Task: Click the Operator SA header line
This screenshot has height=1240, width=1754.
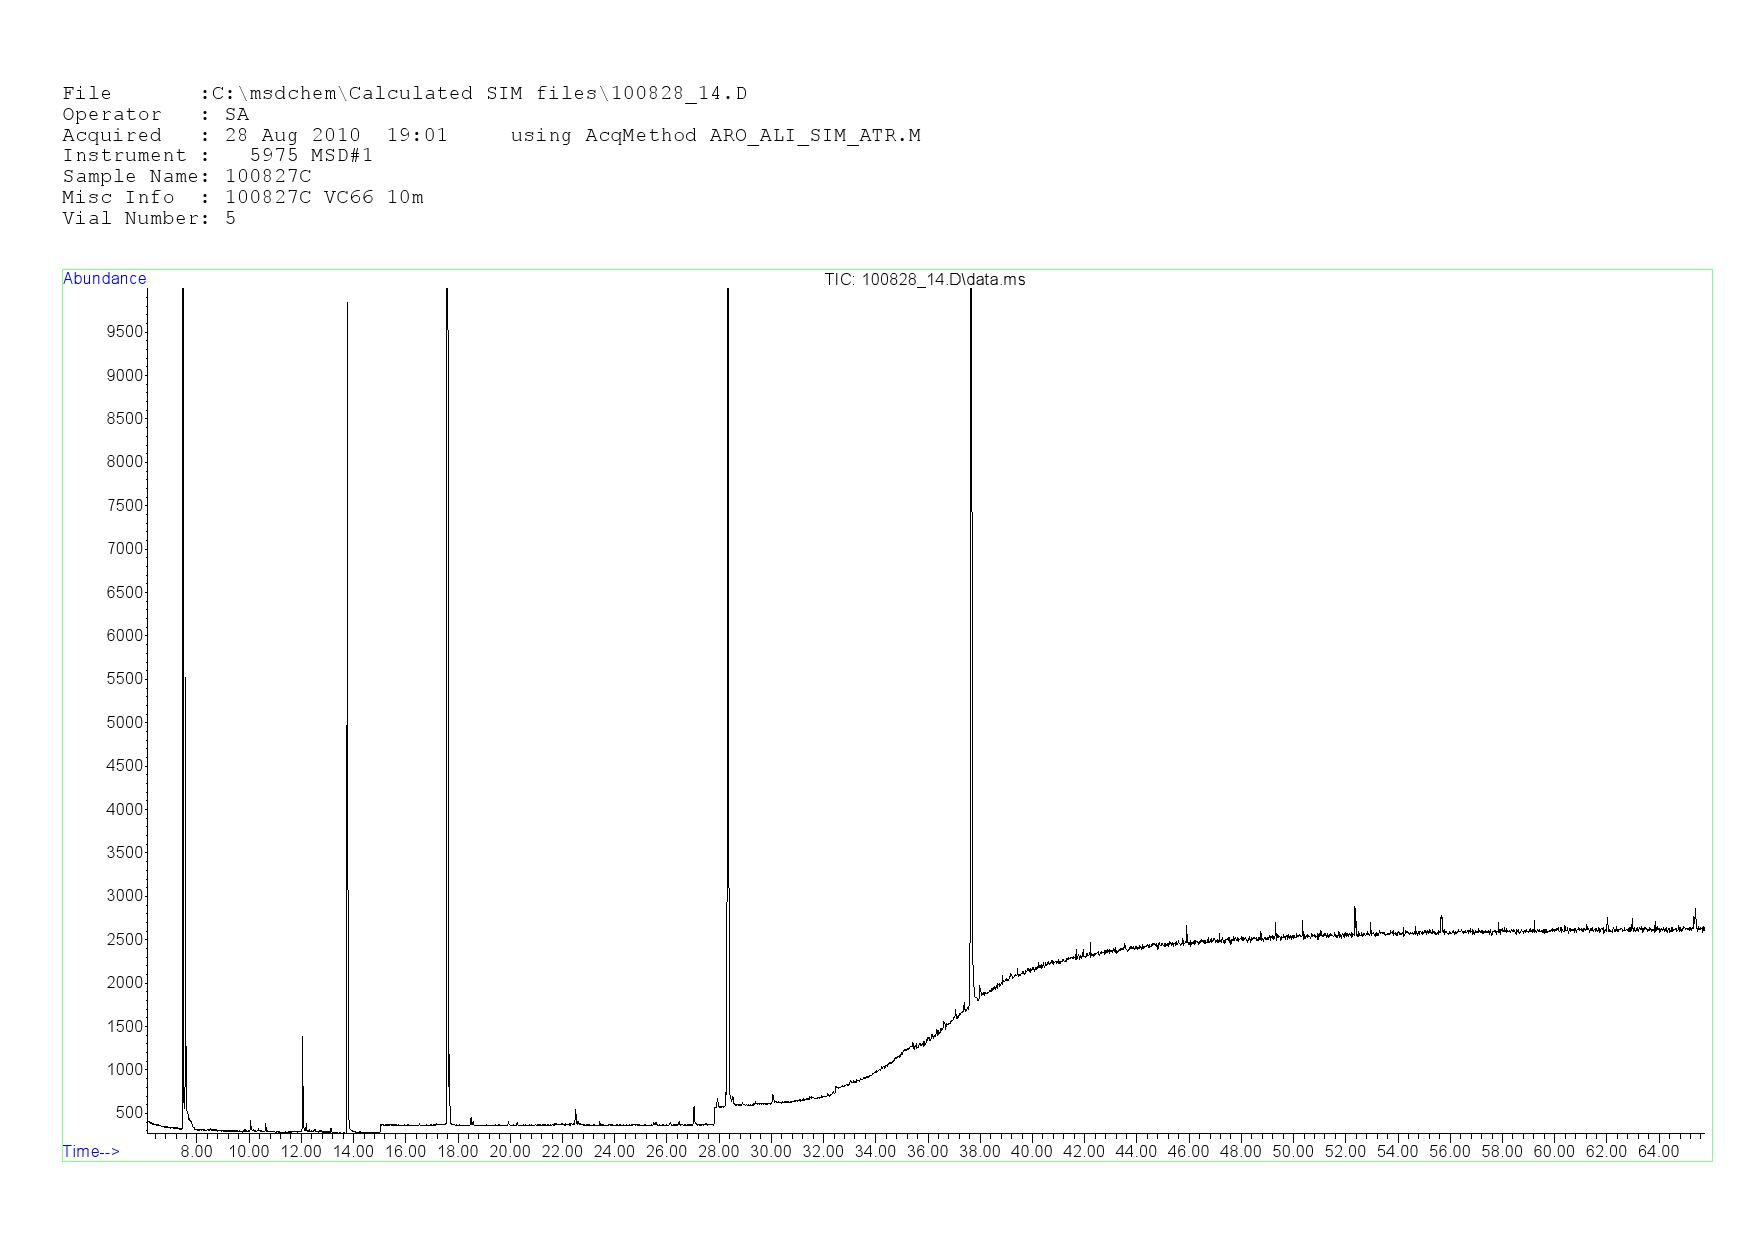Action: [155, 115]
